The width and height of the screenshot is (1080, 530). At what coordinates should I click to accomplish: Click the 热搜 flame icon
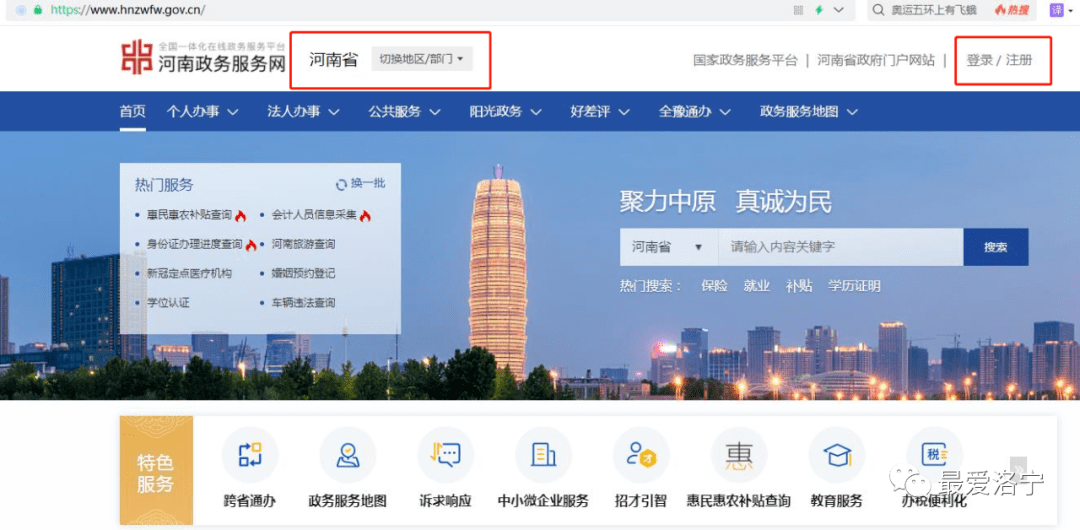tap(1000, 10)
